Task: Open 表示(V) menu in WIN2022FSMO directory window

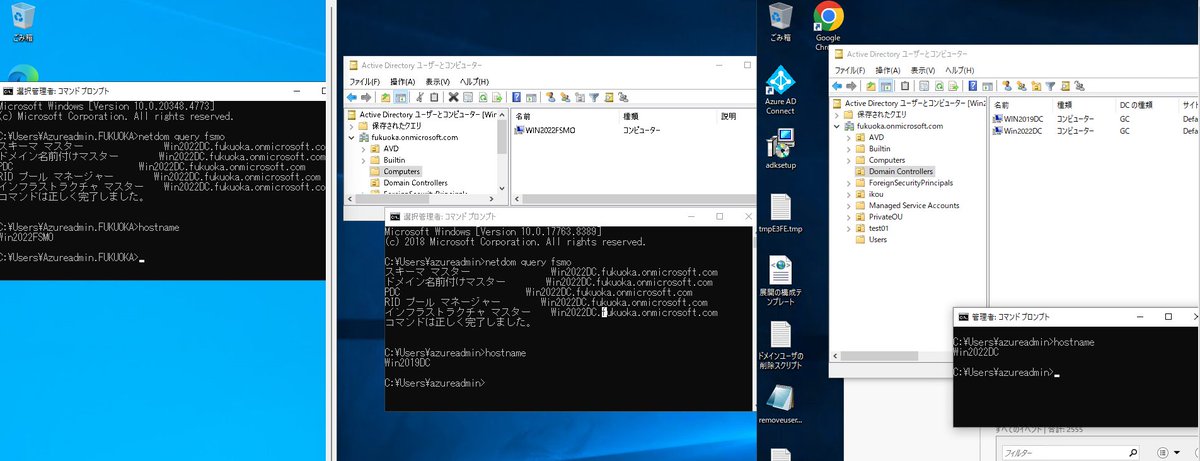Action: (437, 81)
